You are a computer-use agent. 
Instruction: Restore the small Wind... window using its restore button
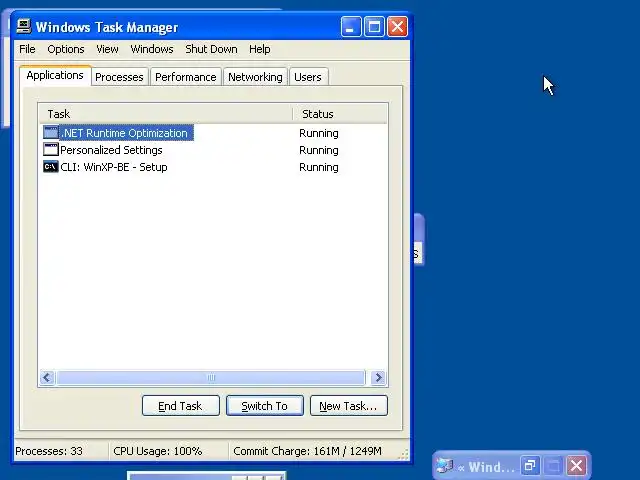[x=530, y=465]
